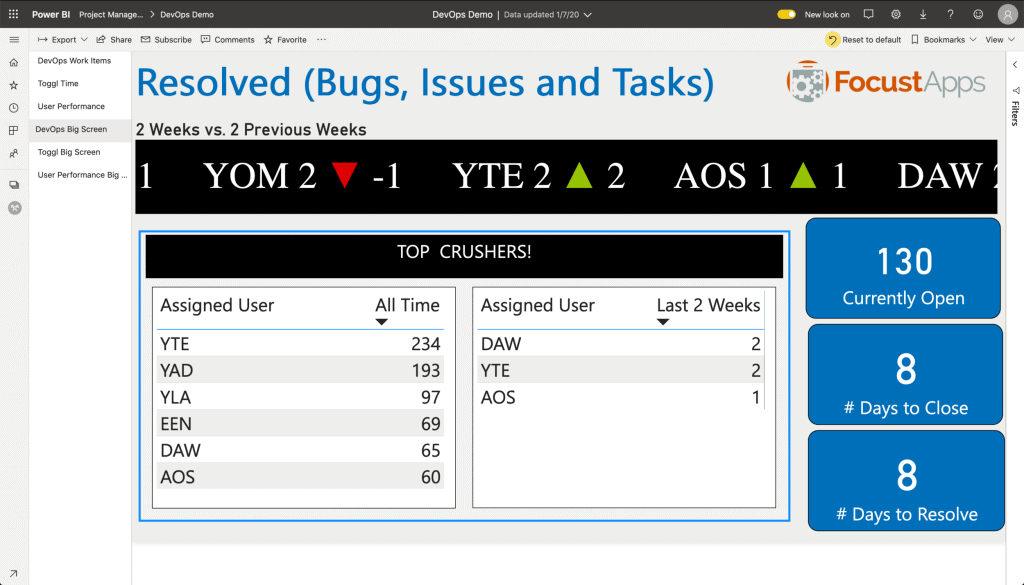Sort by the All Time column header
The width and height of the screenshot is (1024, 585).
point(406,306)
